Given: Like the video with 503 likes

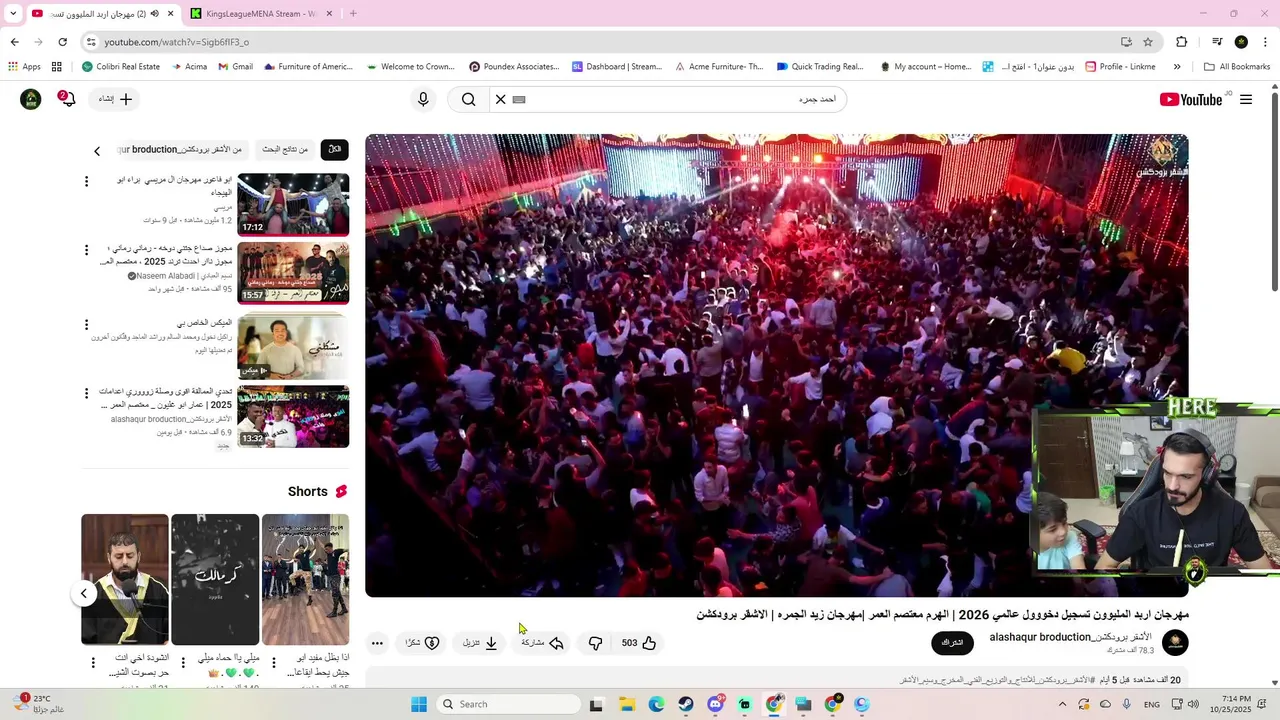Looking at the screenshot, I should (639, 643).
